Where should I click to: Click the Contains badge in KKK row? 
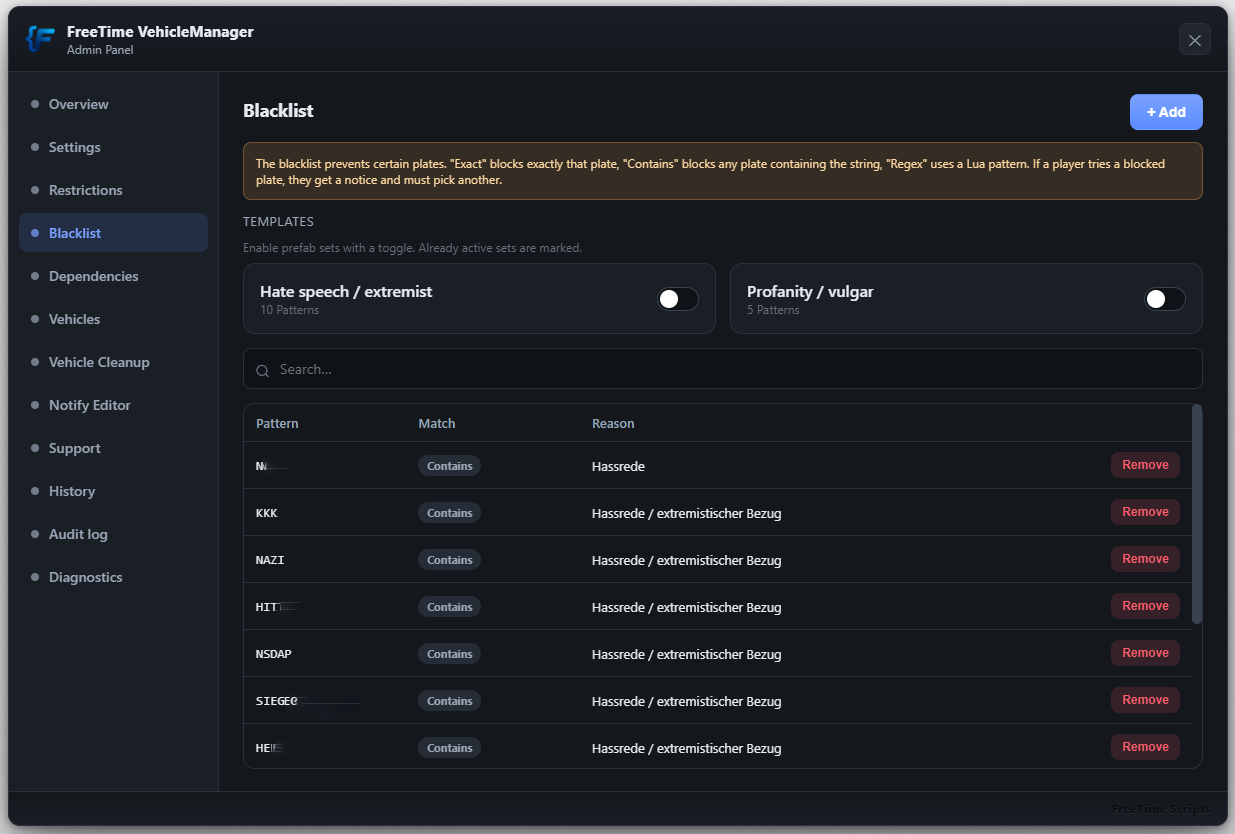pos(449,513)
